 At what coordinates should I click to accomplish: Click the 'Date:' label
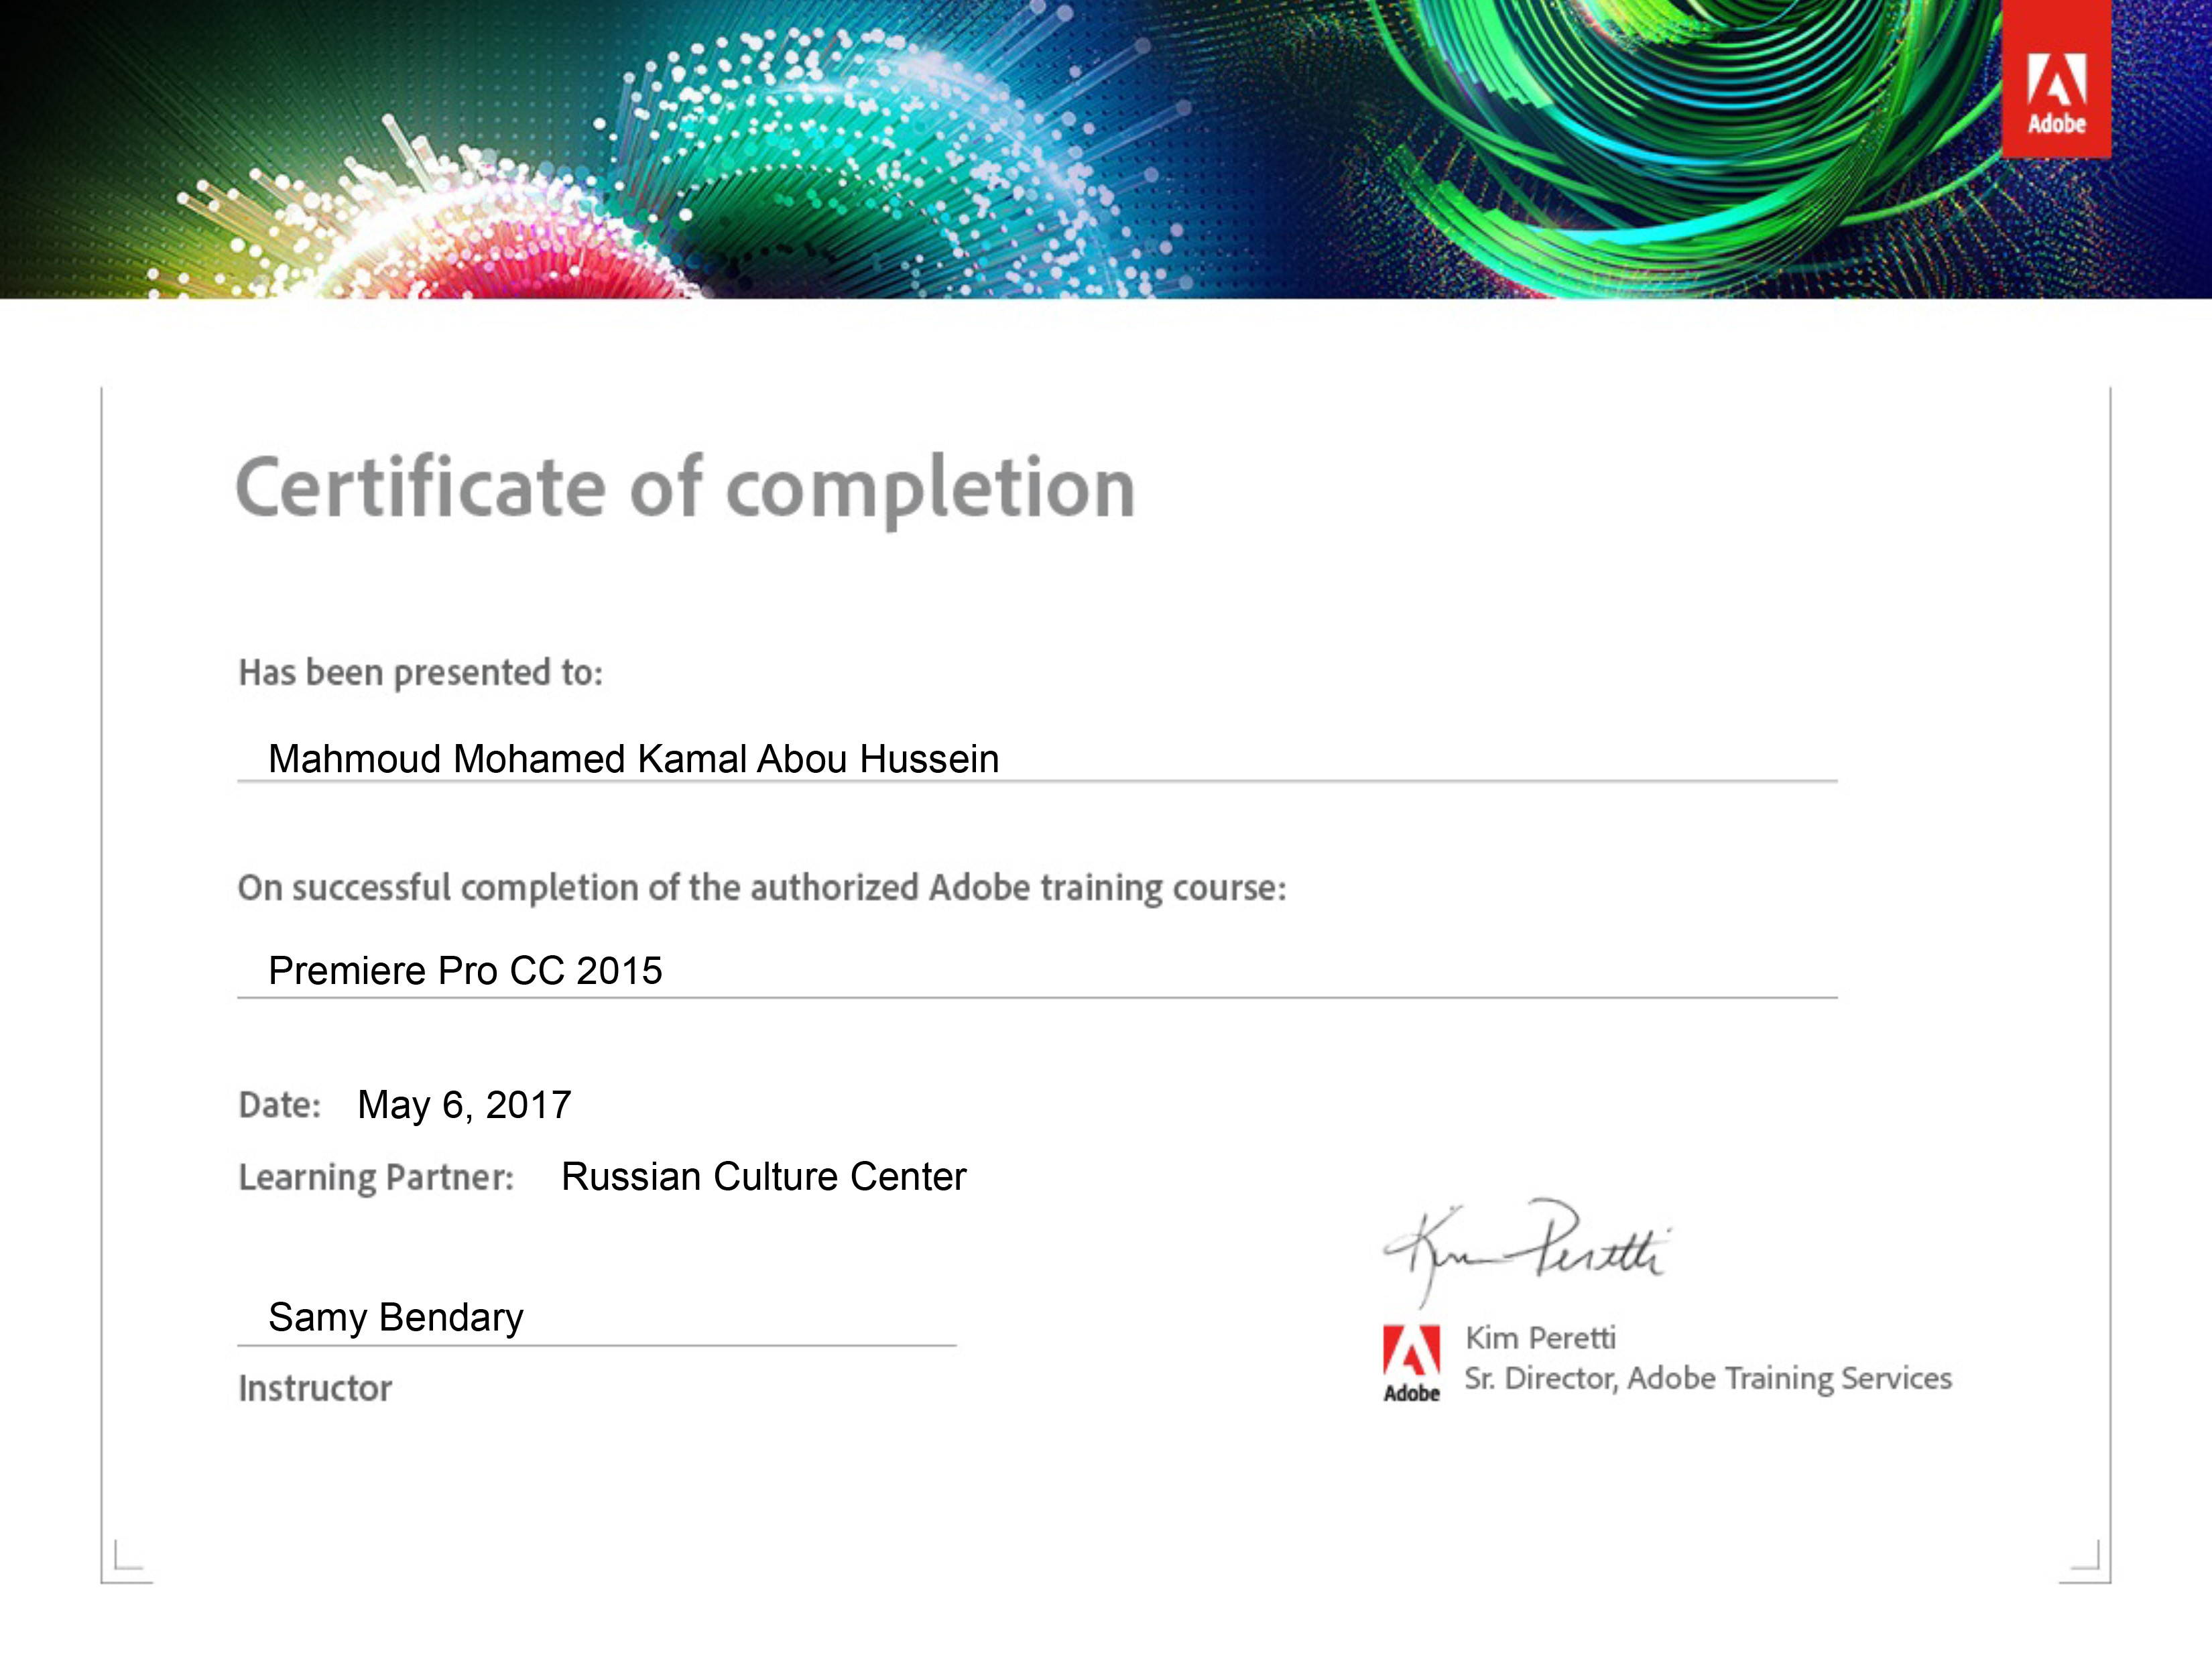coord(280,1105)
